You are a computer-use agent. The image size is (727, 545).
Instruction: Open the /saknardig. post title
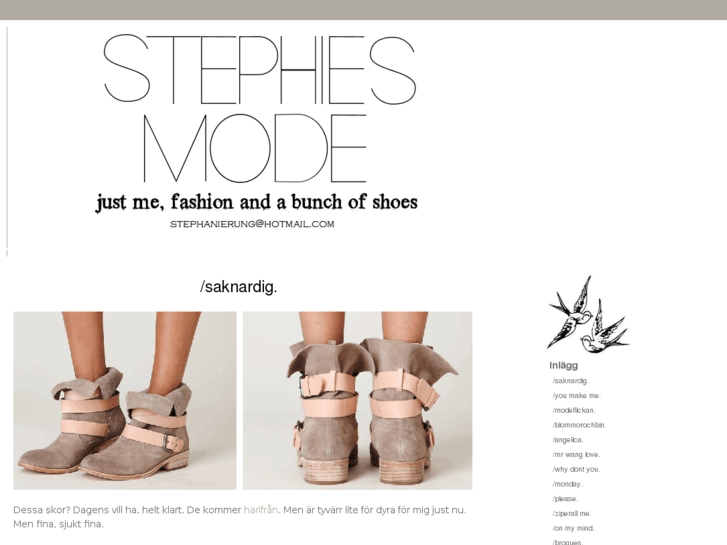coord(238,287)
